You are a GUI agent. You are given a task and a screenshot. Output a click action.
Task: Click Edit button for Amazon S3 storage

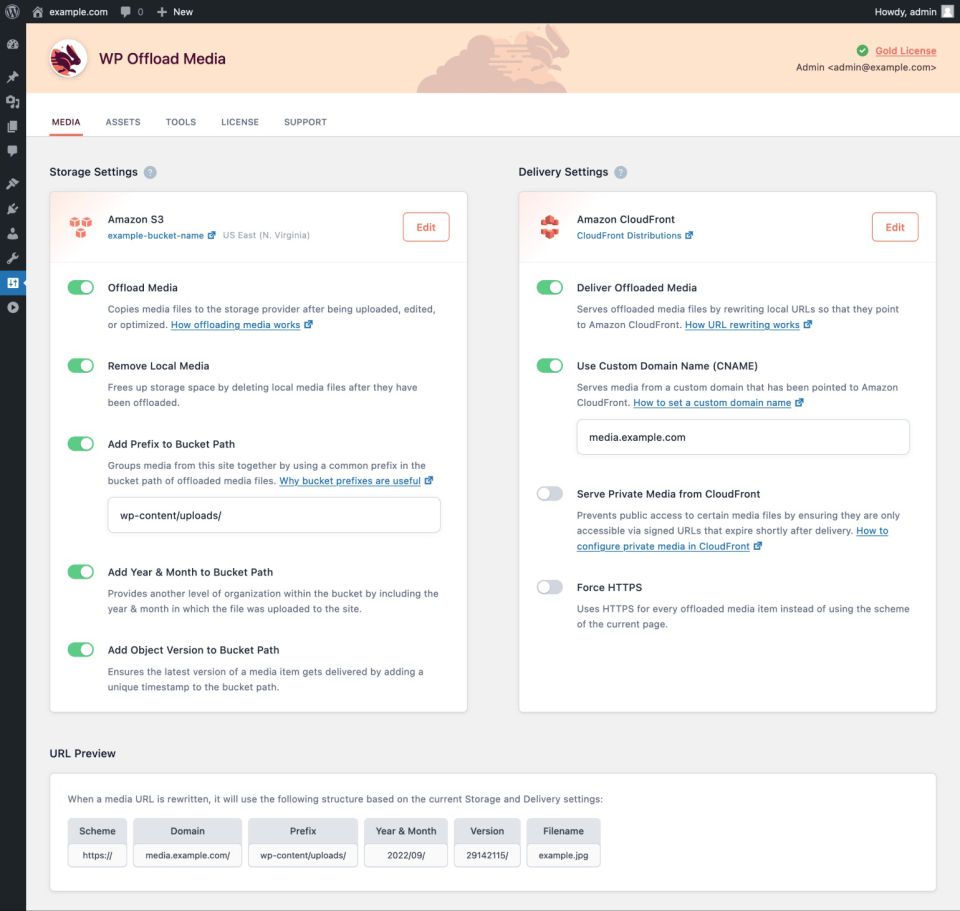(x=426, y=227)
